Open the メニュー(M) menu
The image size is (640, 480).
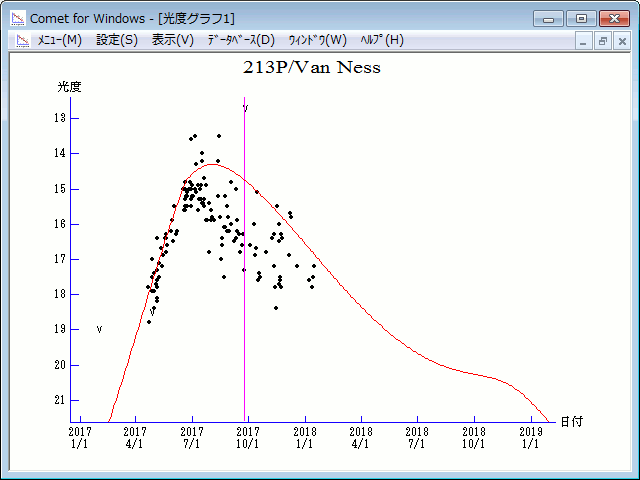(59, 40)
